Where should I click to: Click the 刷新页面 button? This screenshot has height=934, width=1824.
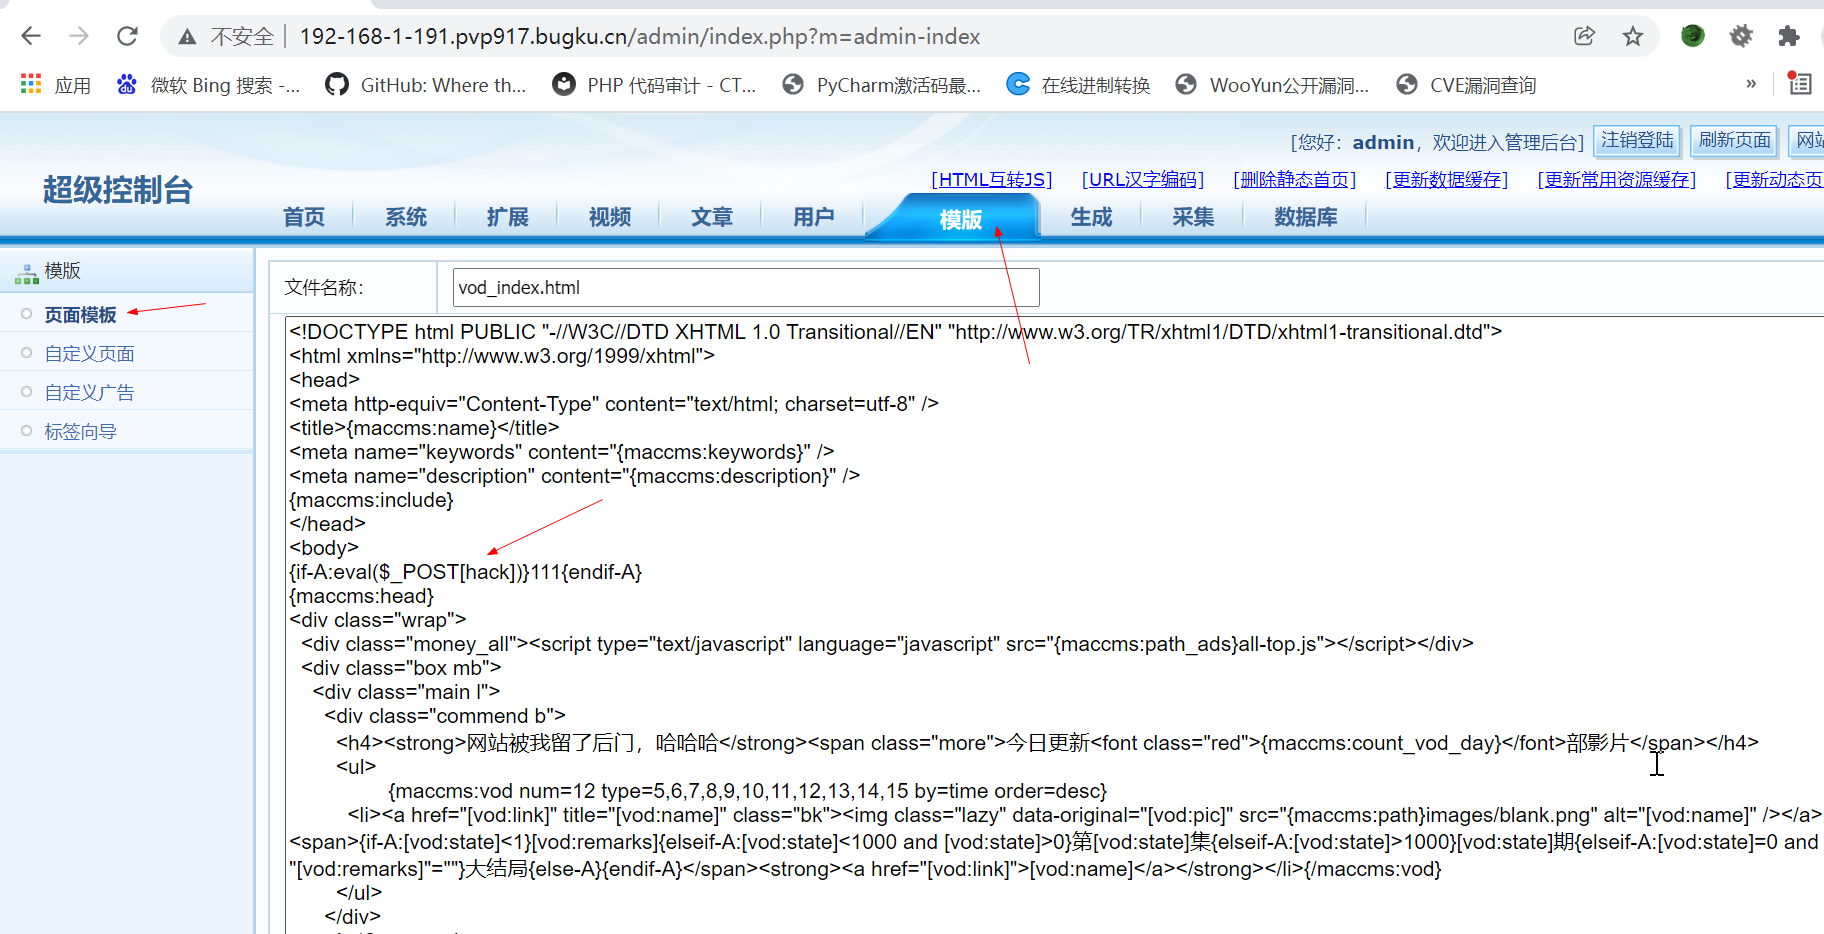coord(1733,140)
